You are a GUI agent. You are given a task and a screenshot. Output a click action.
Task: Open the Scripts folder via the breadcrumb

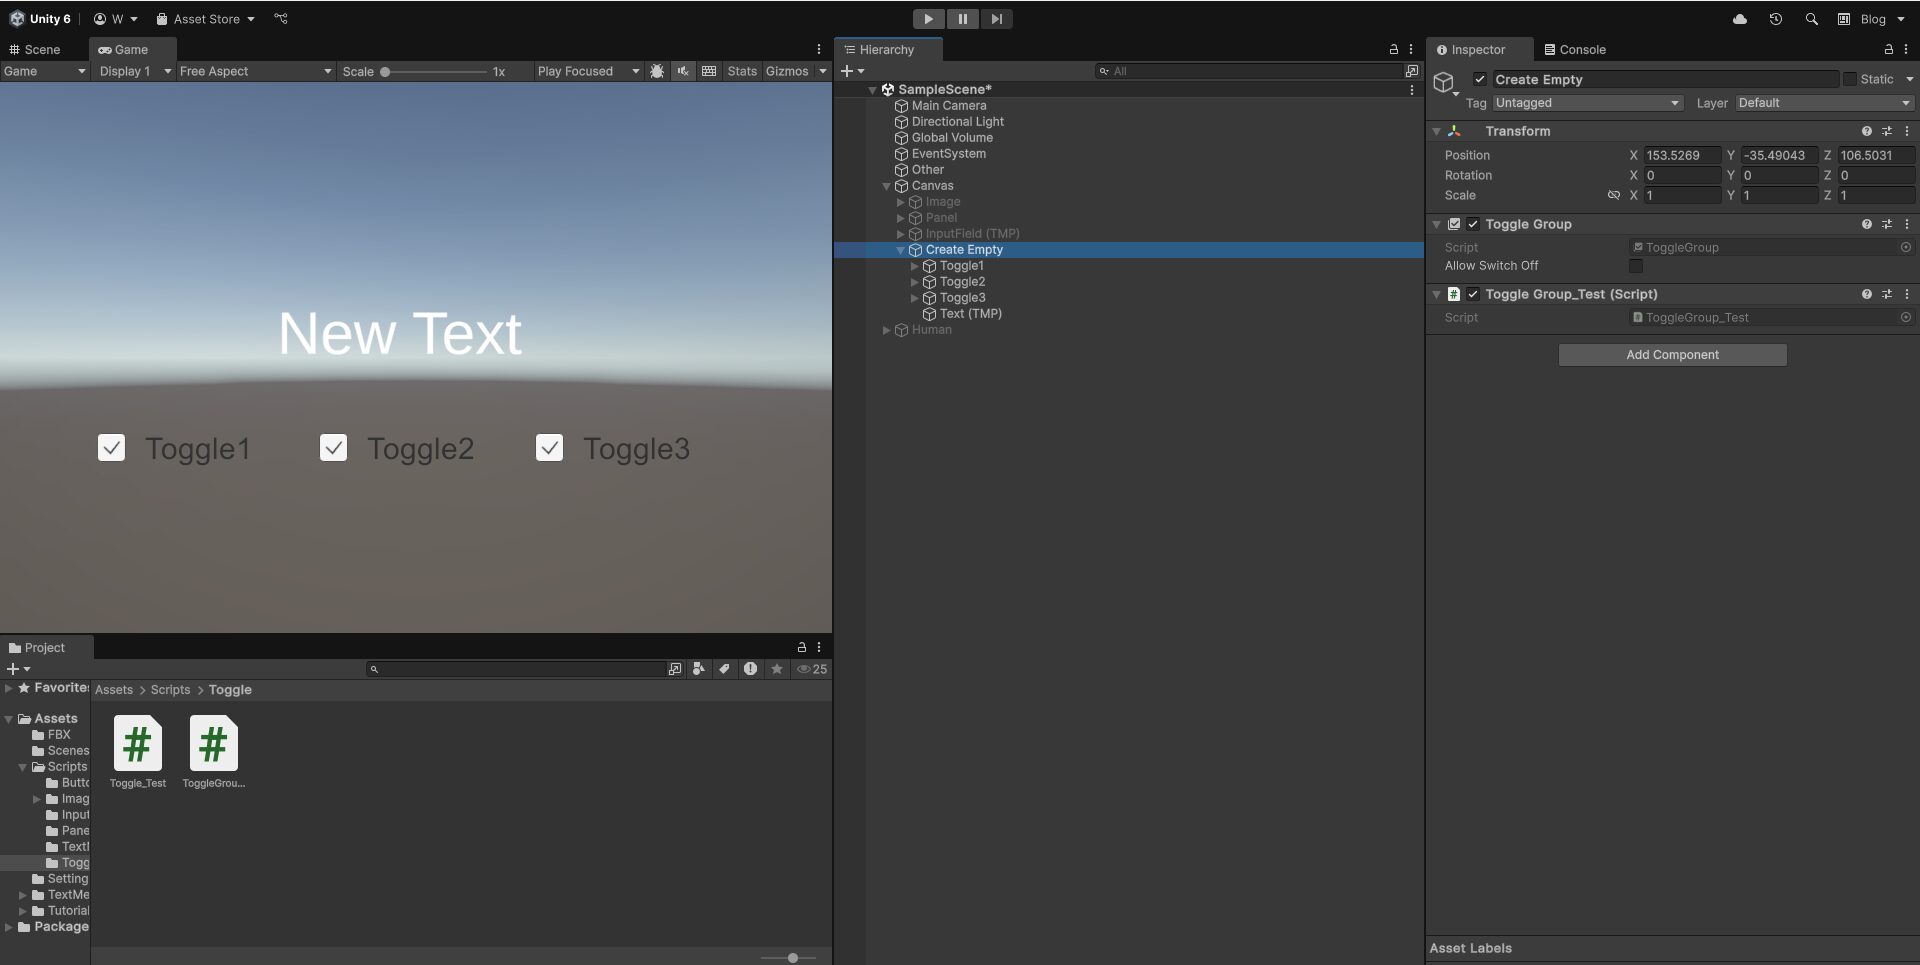170,689
